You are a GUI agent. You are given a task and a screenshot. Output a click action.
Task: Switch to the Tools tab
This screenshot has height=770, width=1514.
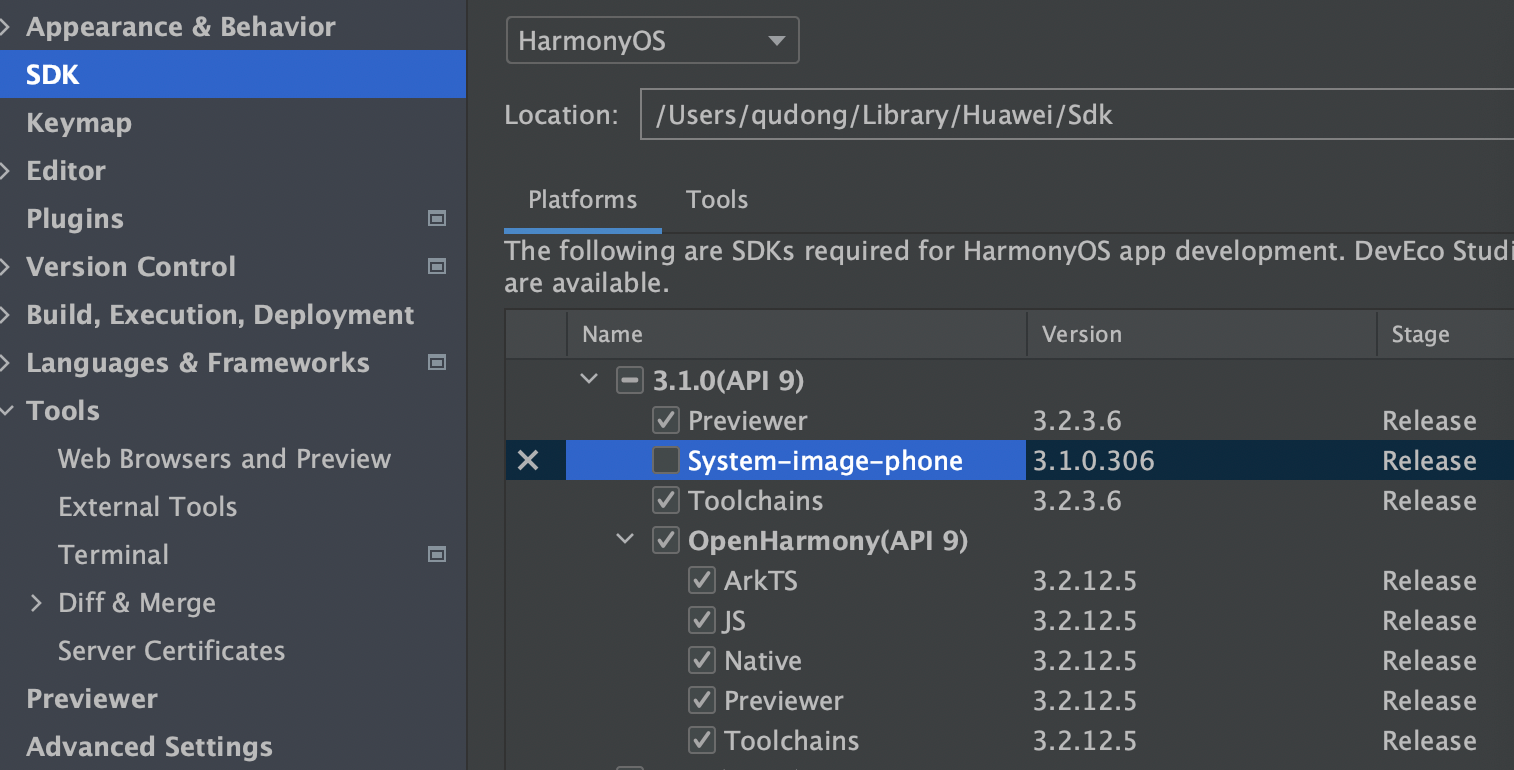717,200
